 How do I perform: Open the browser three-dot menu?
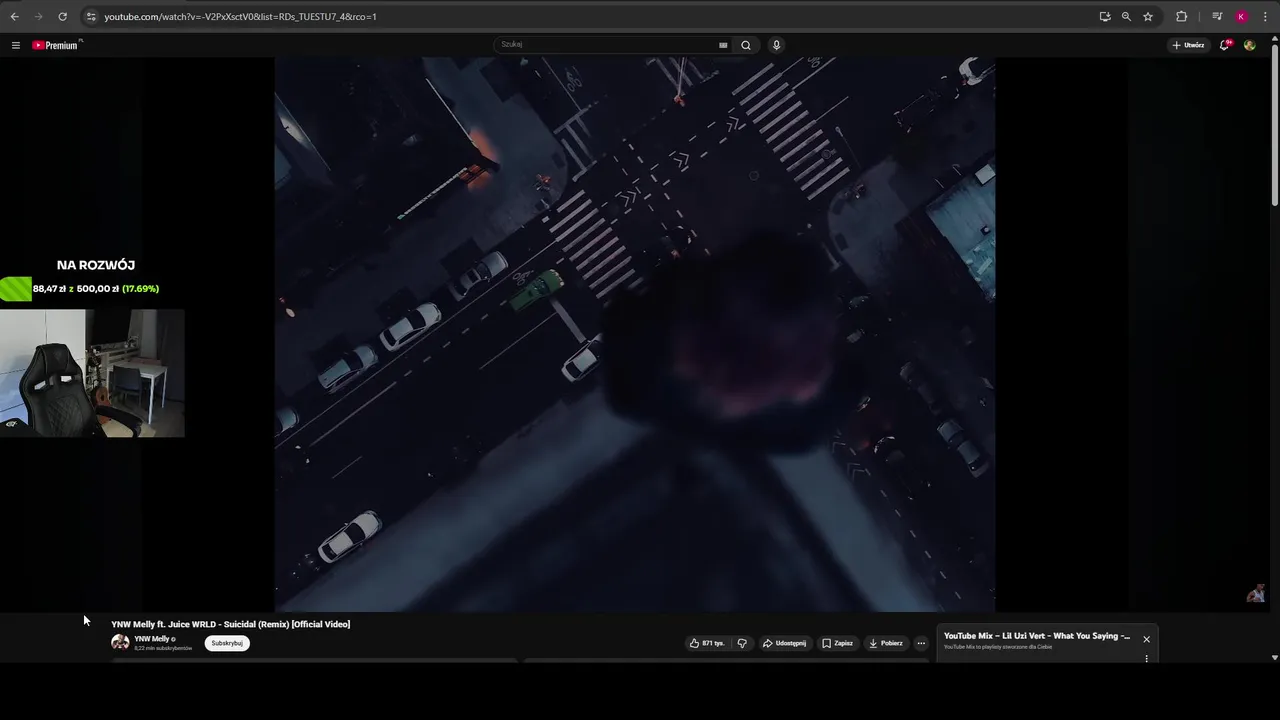pyautogui.click(x=1265, y=17)
